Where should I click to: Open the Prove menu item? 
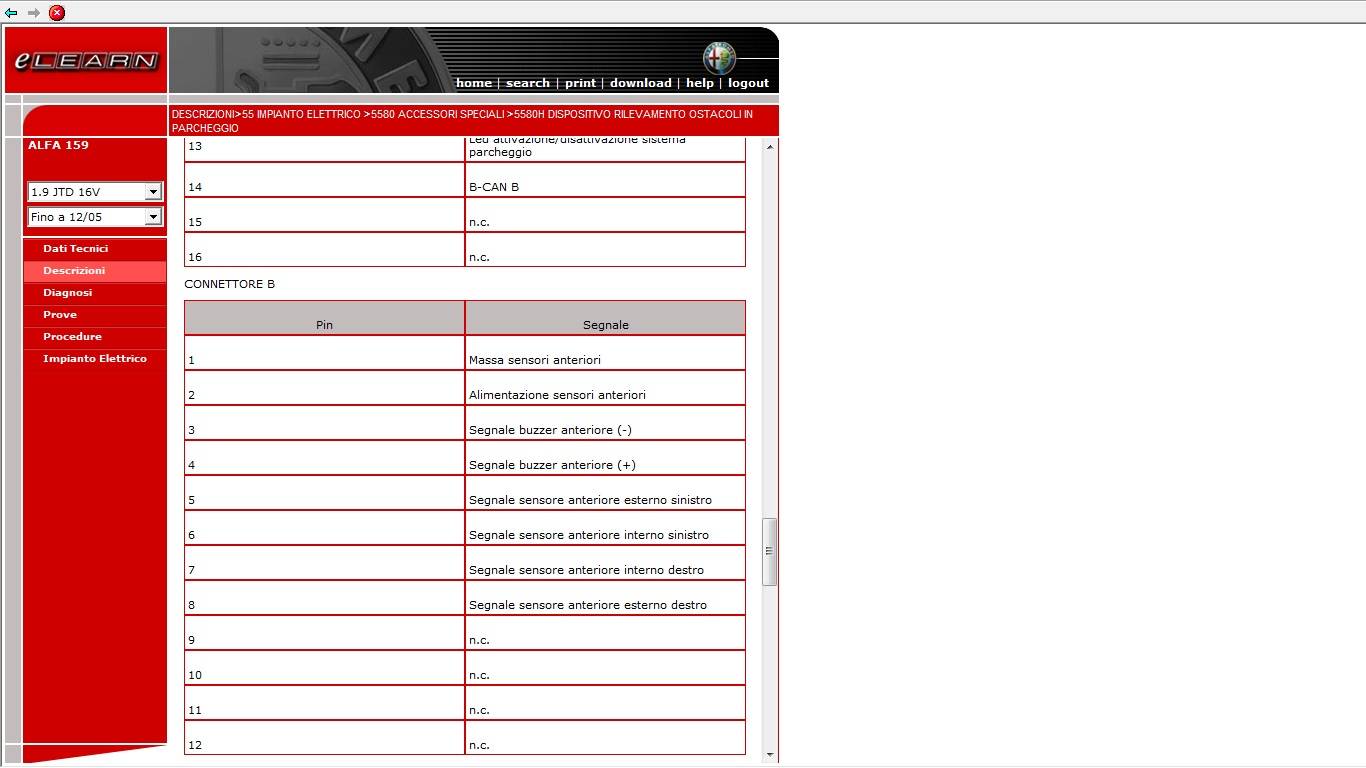(x=60, y=315)
